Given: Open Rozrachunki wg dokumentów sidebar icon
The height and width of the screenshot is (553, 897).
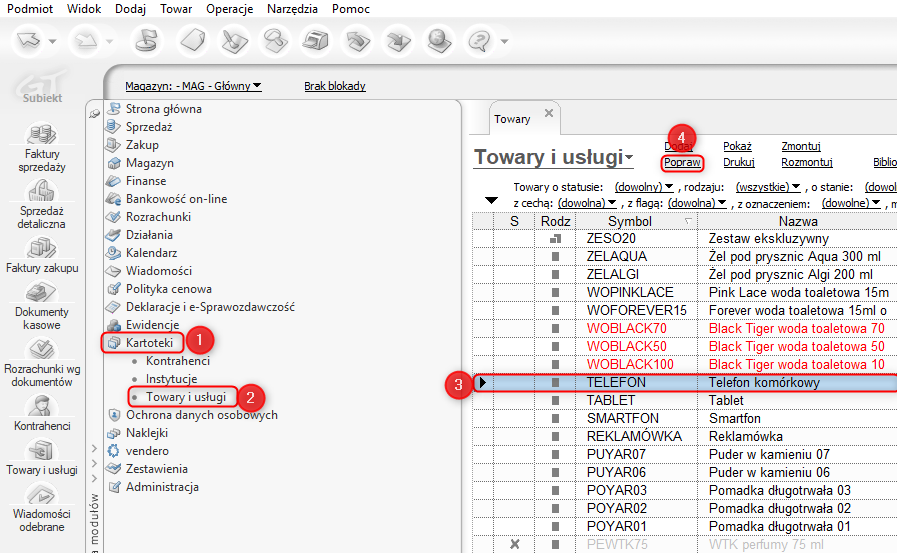Looking at the screenshot, I should pos(42,349).
